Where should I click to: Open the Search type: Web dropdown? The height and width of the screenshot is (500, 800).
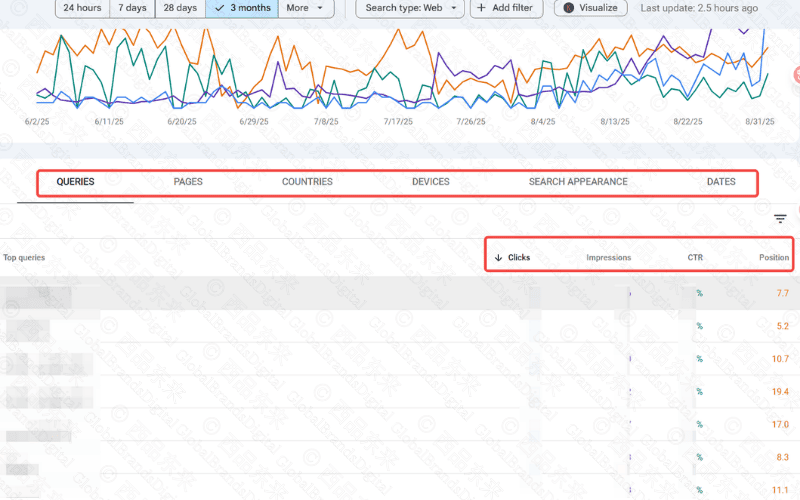pos(410,8)
